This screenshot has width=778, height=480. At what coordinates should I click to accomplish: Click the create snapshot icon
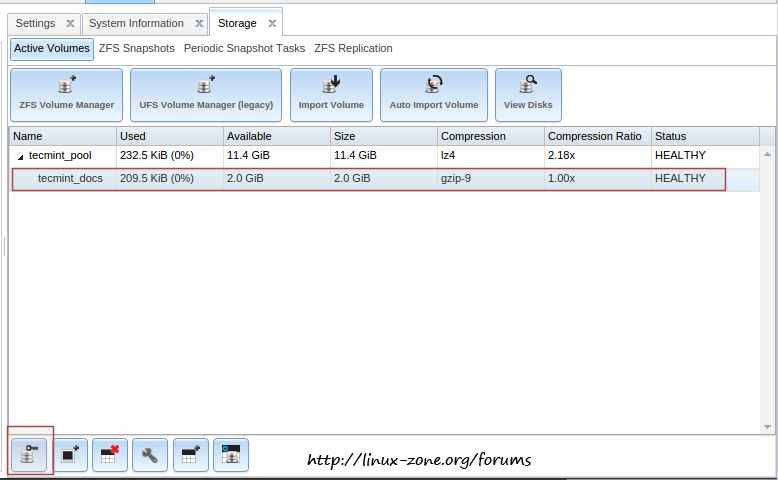[x=70, y=455]
